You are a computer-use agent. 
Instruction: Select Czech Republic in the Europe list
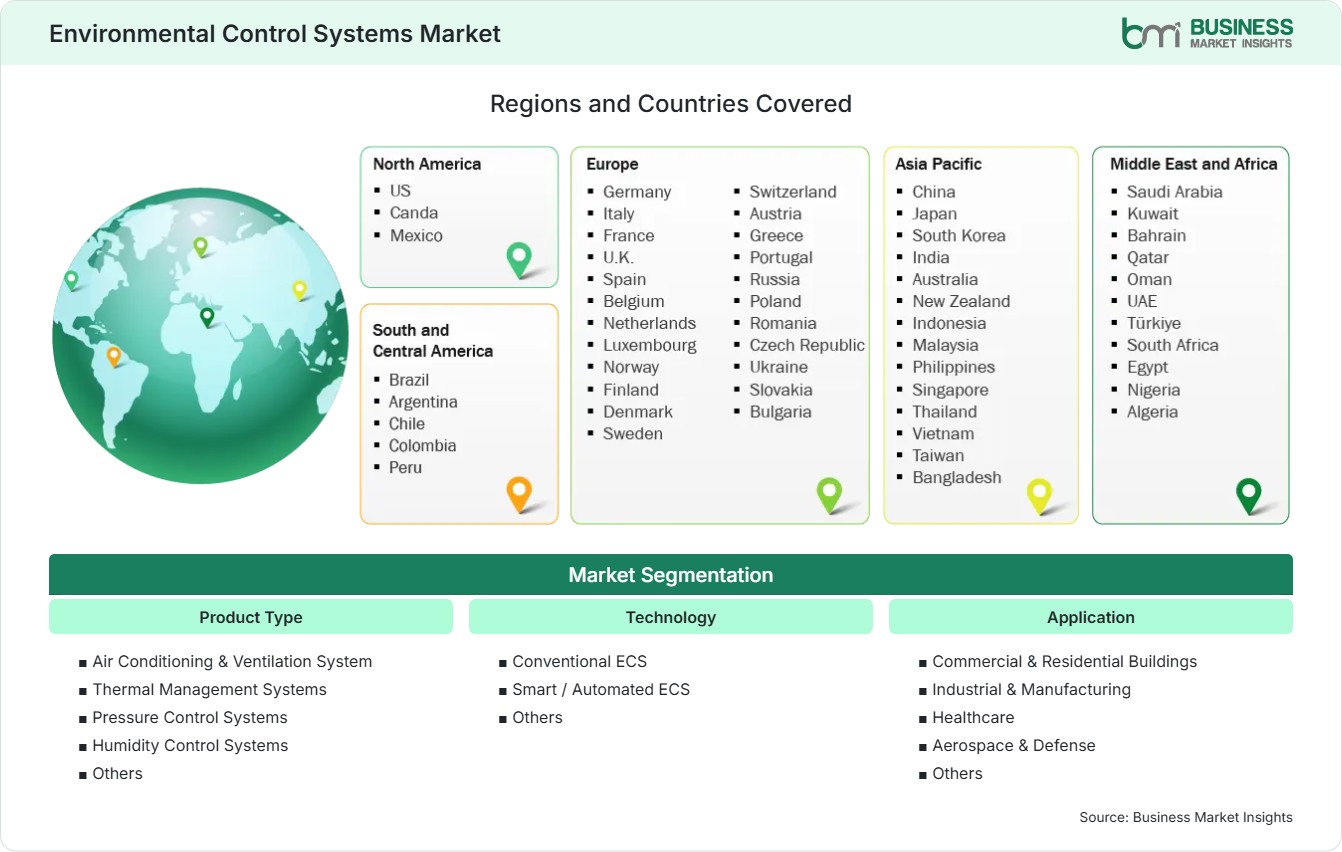coord(807,345)
